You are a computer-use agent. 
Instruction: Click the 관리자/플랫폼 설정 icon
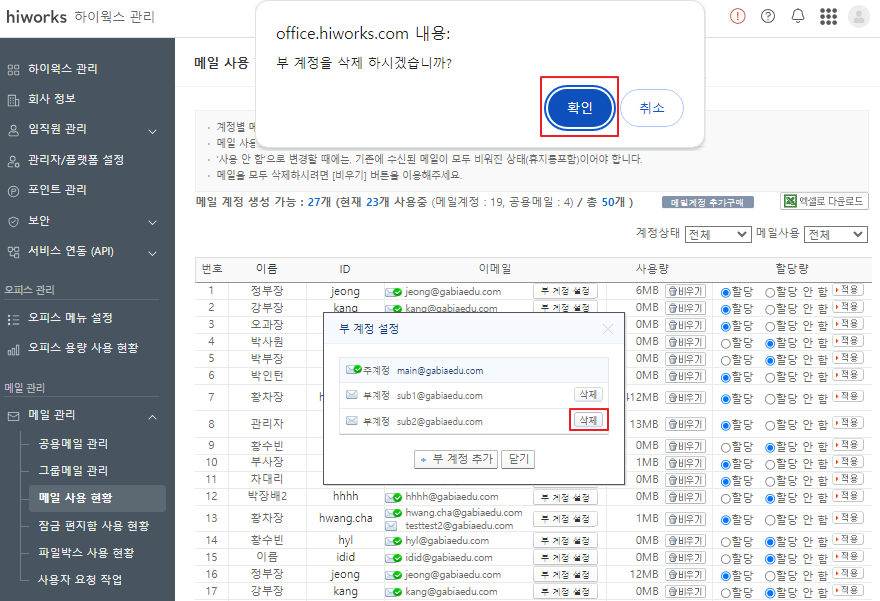(x=13, y=161)
